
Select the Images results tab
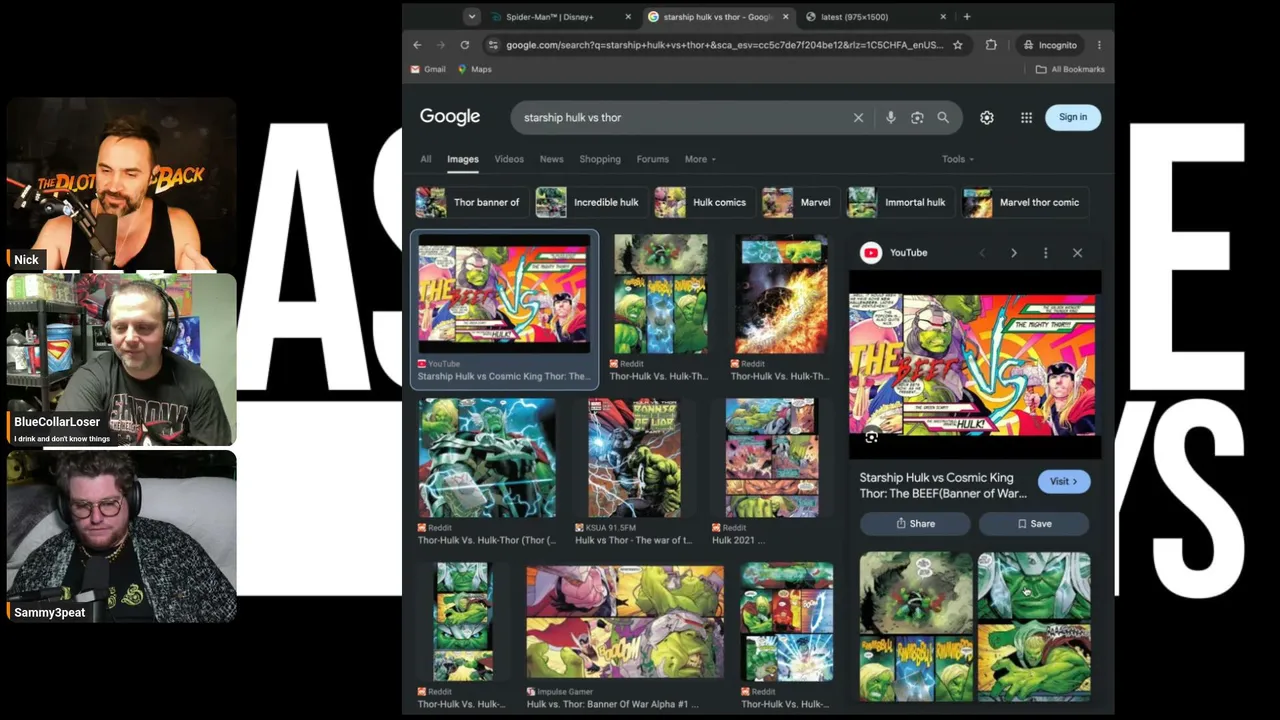[463, 159]
